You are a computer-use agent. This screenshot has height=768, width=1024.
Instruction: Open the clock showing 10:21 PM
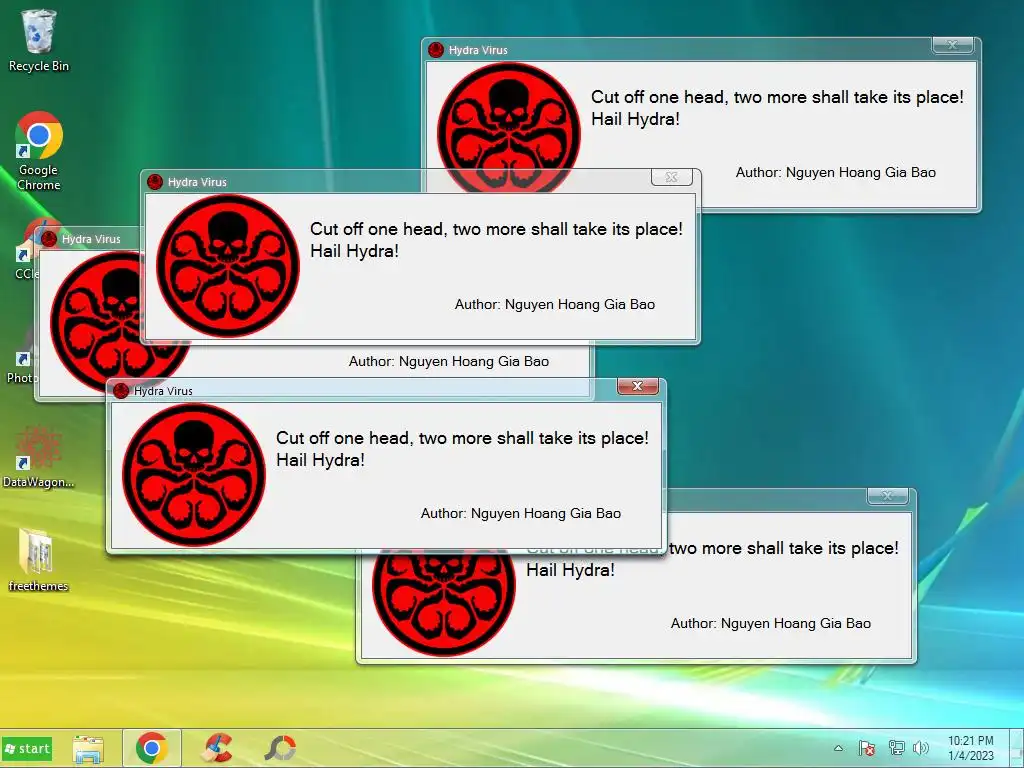pos(971,748)
